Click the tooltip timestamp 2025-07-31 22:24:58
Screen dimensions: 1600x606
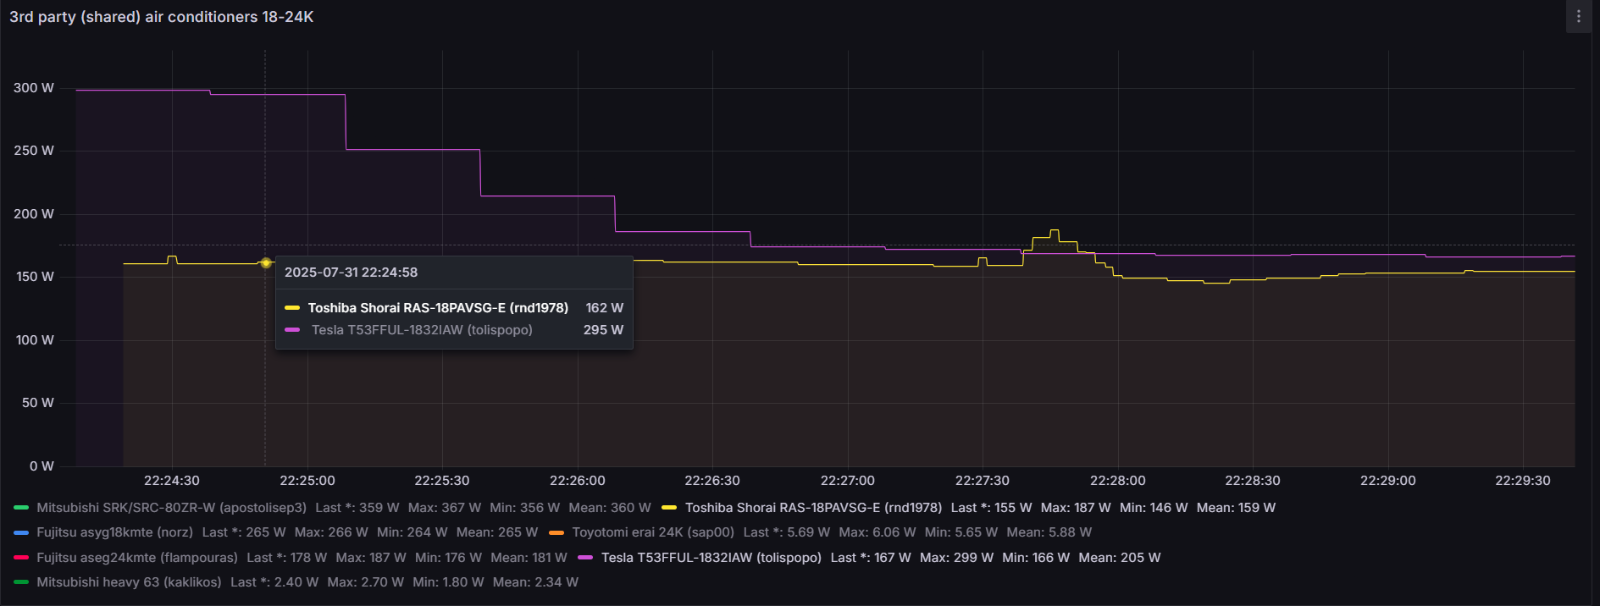(x=351, y=272)
